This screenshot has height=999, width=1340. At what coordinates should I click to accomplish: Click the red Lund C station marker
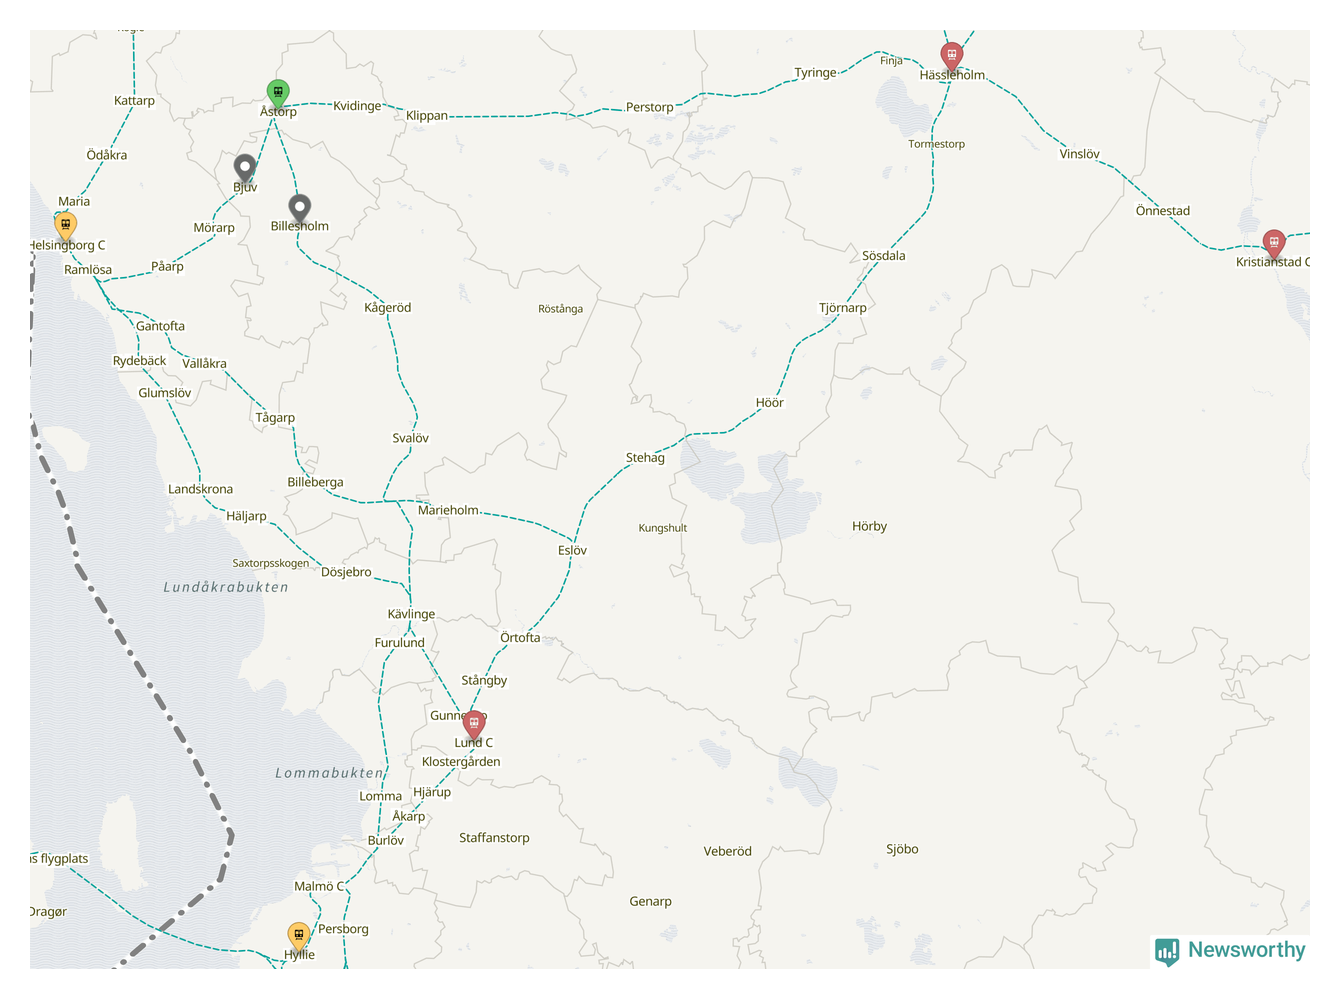[x=474, y=724]
